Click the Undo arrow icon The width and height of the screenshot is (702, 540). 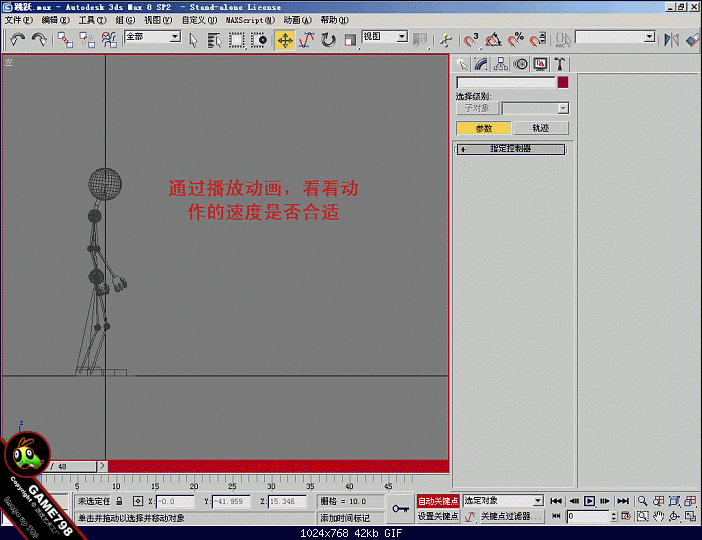17,40
